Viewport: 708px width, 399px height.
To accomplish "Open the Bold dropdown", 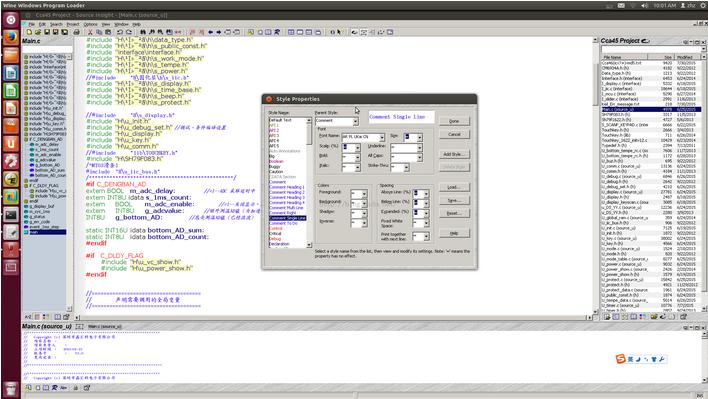I will (x=358, y=157).
